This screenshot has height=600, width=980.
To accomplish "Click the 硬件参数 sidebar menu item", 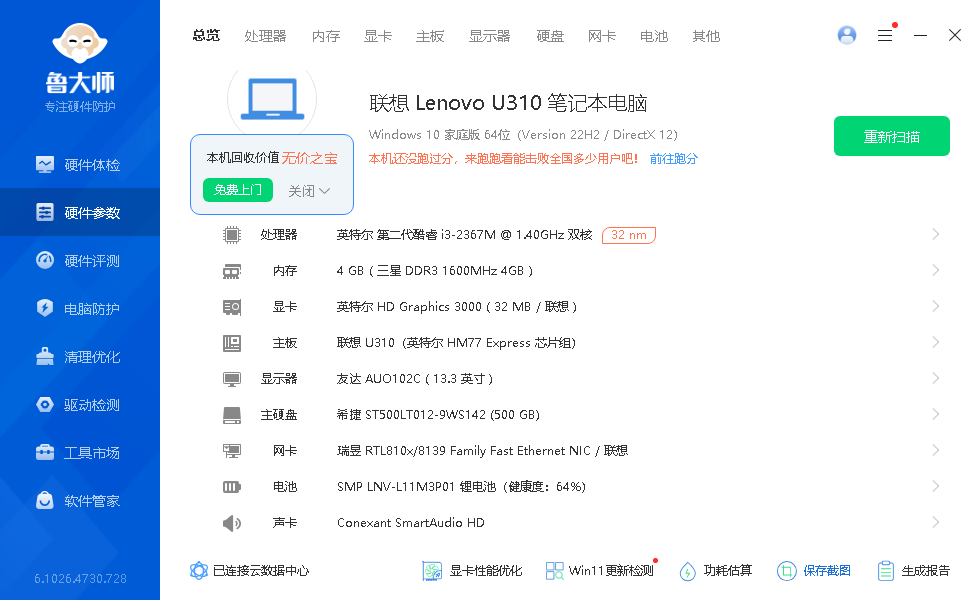I will [x=80, y=212].
